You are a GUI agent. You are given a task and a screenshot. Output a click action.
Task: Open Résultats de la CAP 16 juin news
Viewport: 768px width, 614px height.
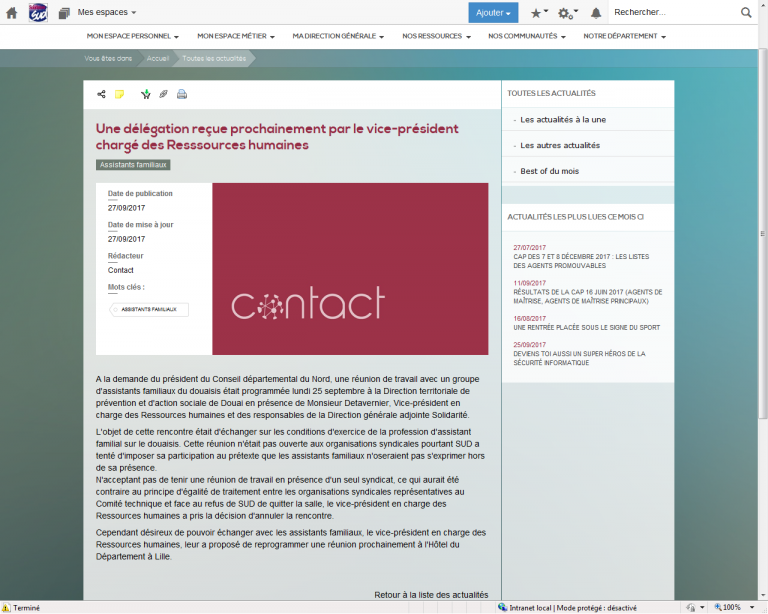588,296
